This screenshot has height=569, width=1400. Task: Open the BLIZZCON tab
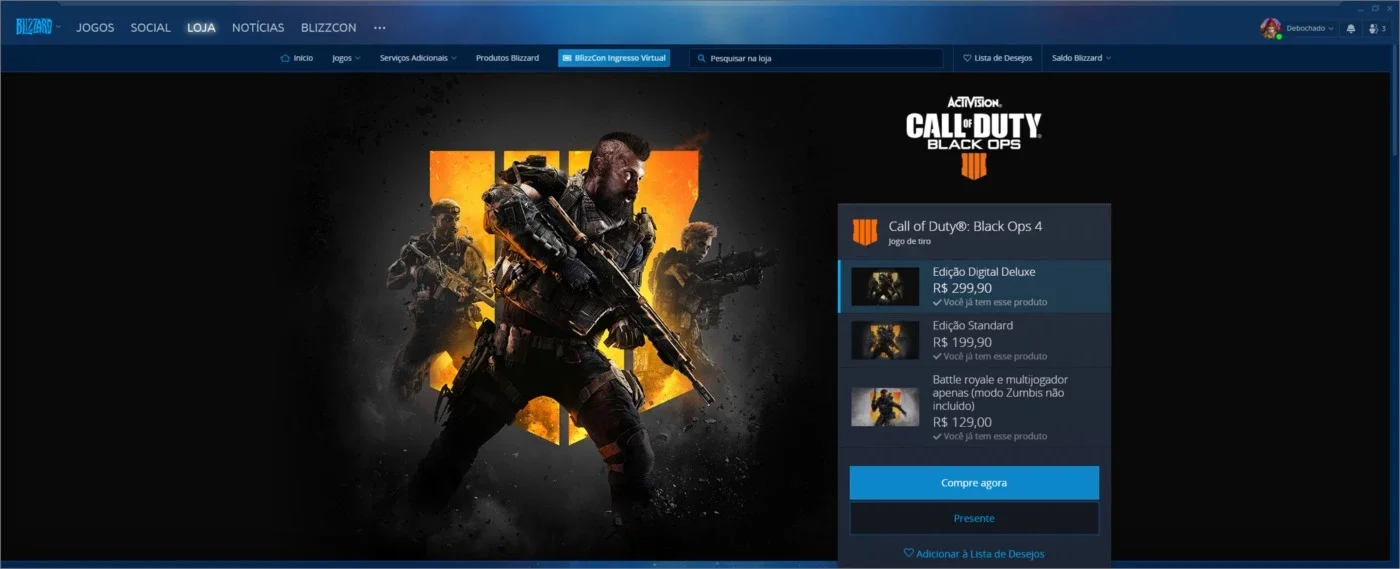point(328,28)
